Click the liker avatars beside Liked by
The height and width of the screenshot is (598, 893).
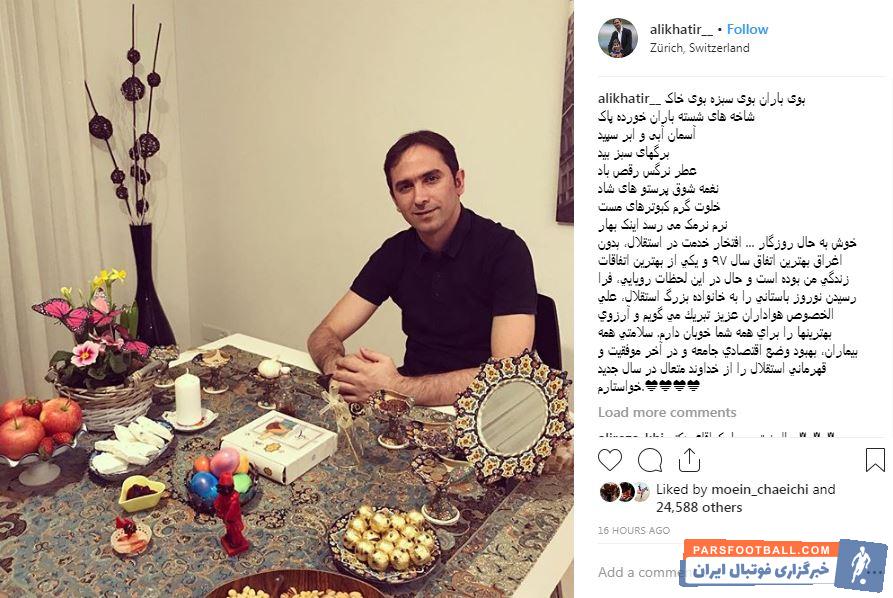[624, 491]
